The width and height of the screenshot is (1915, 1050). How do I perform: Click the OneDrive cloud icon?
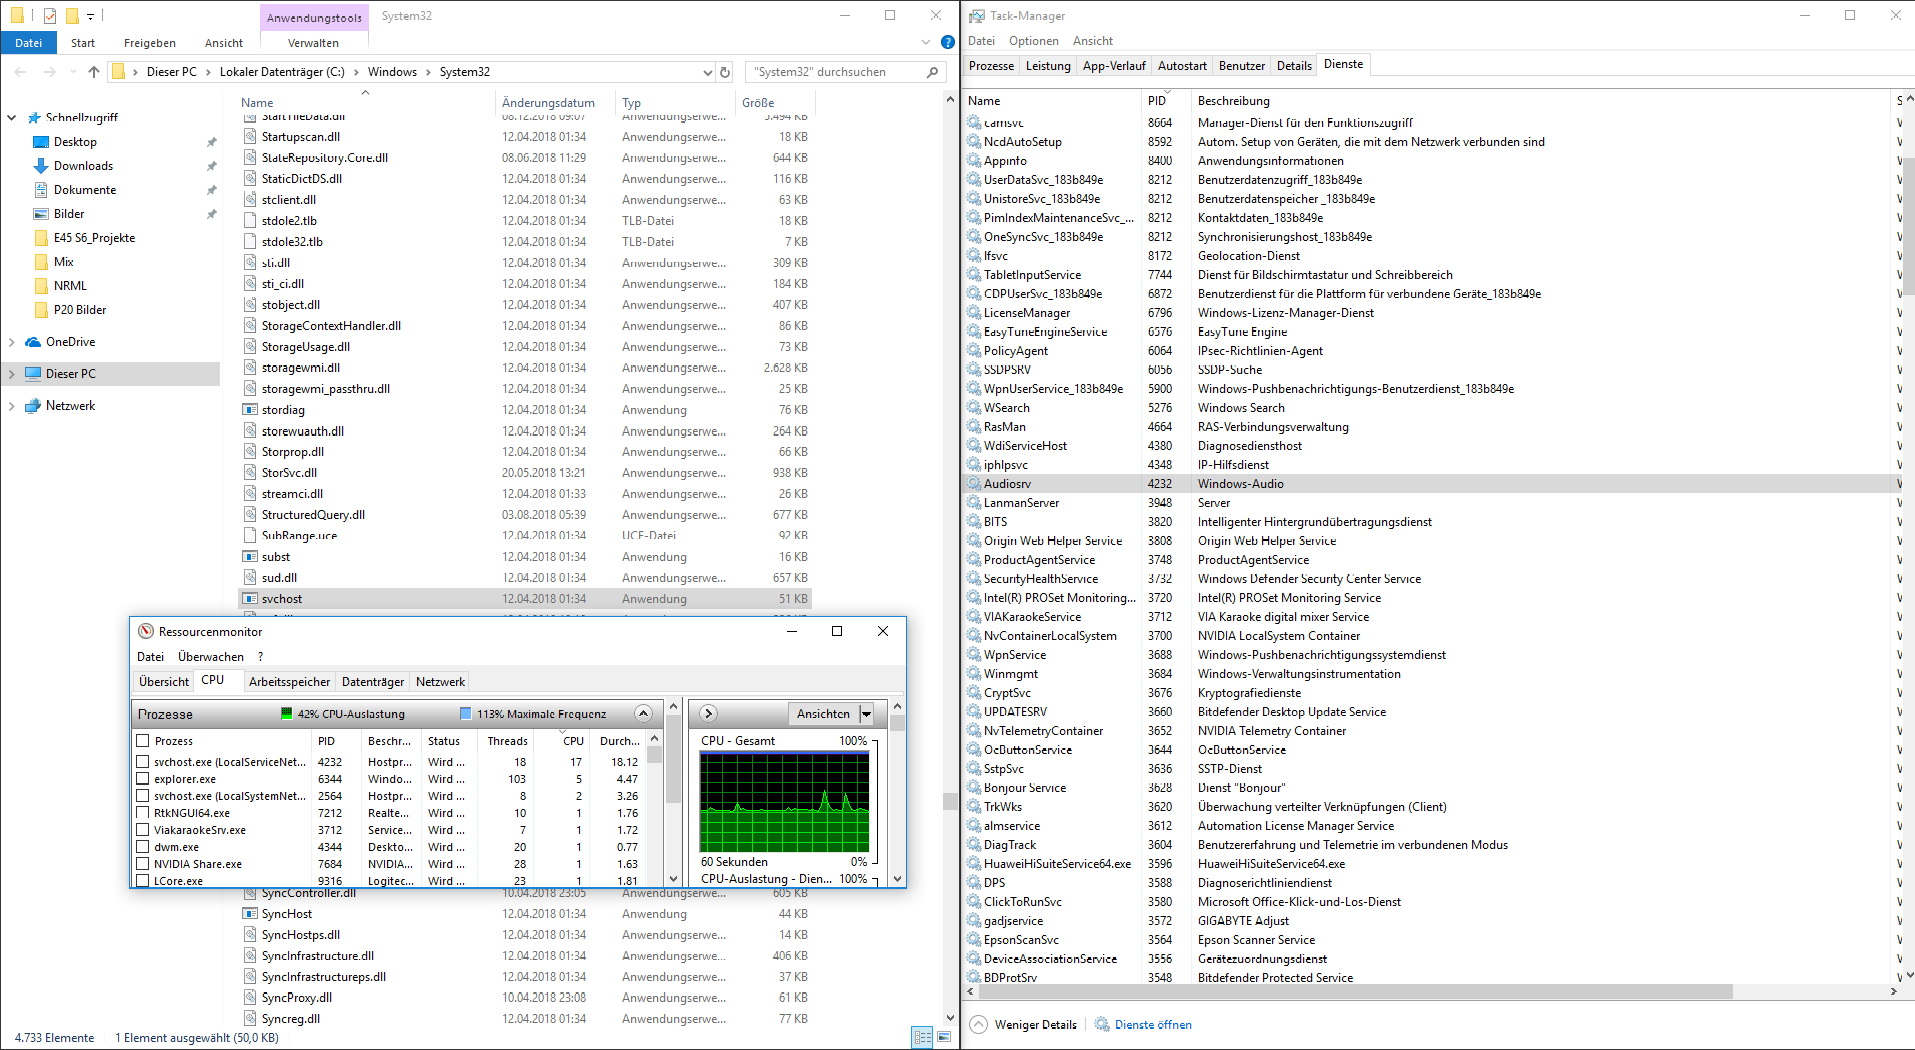pyautogui.click(x=33, y=342)
